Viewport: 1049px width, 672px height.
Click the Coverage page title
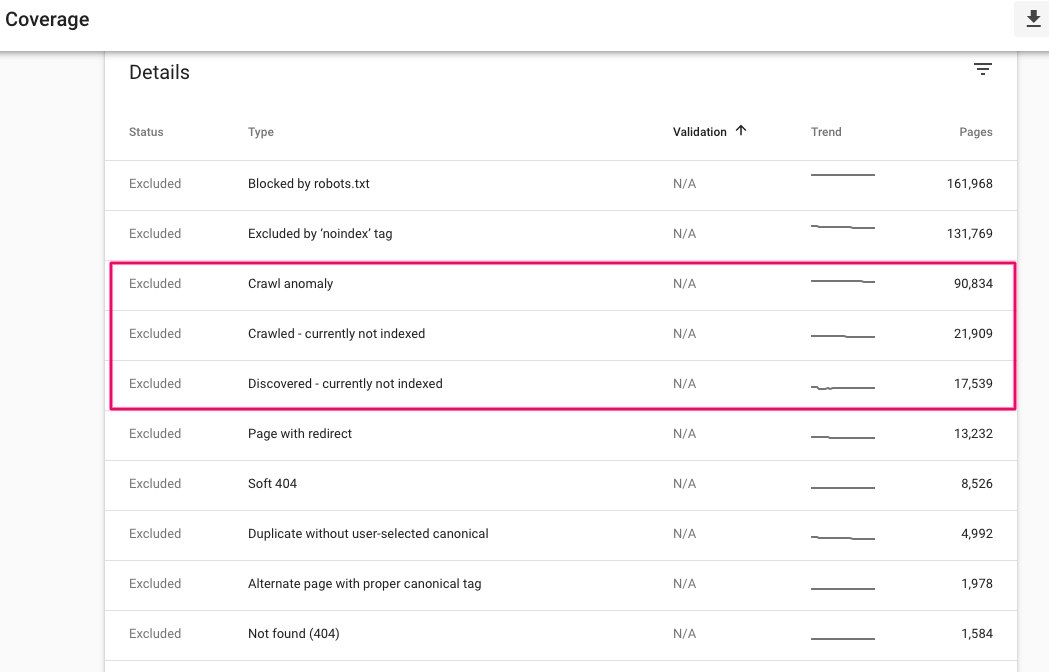(47, 19)
